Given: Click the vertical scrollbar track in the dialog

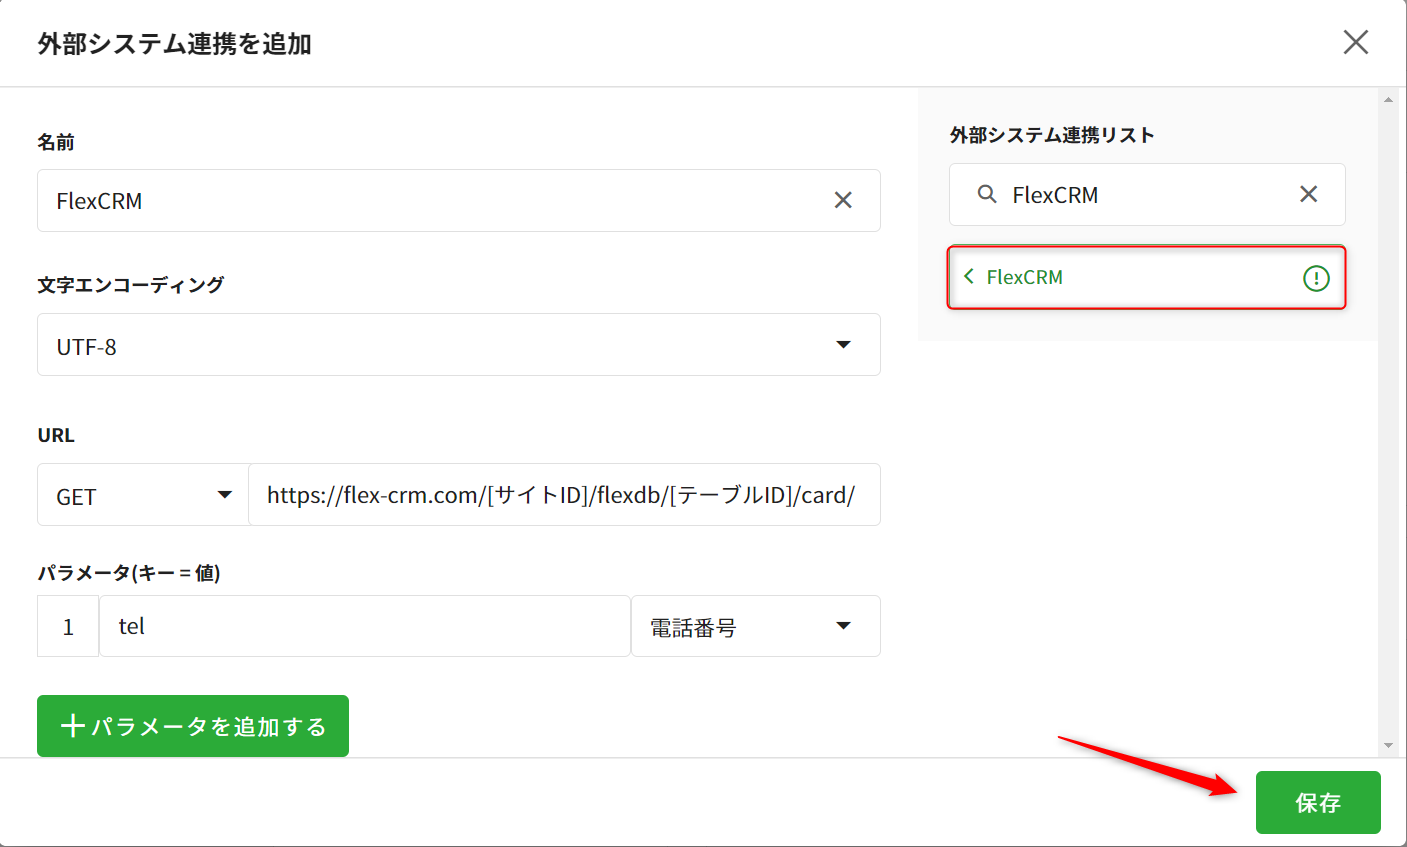Looking at the screenshot, I should [1387, 420].
